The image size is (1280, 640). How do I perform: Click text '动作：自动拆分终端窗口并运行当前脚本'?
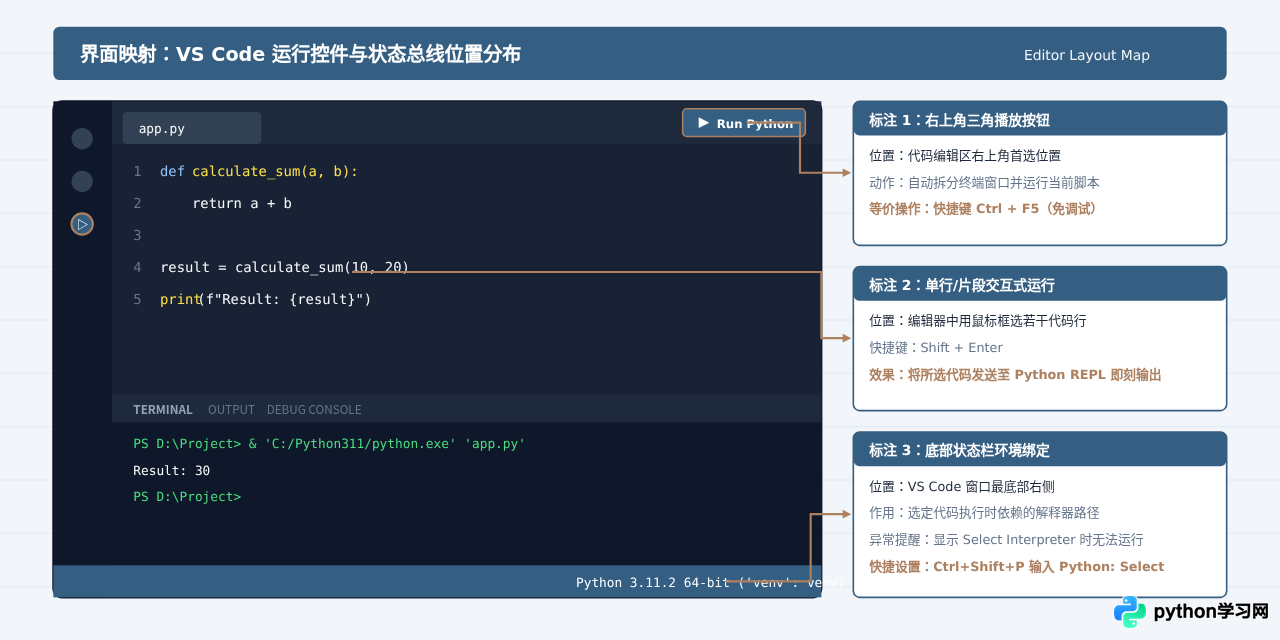point(984,183)
